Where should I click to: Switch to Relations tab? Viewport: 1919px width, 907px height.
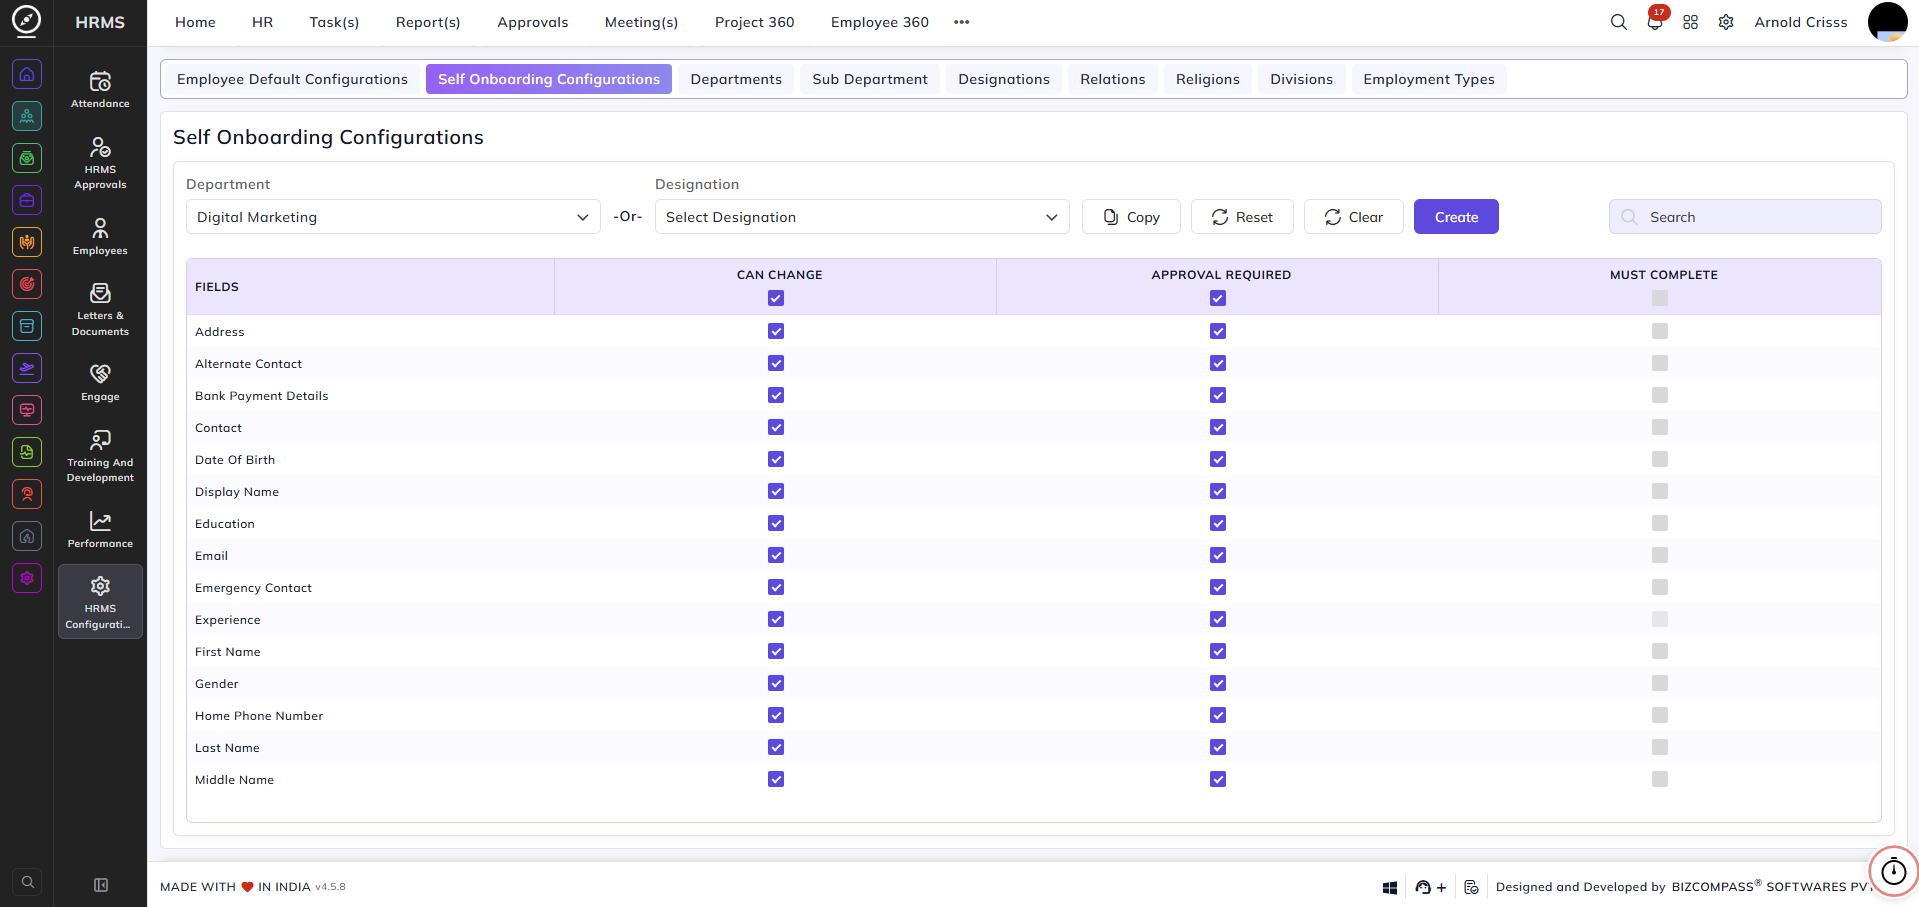(x=1113, y=79)
